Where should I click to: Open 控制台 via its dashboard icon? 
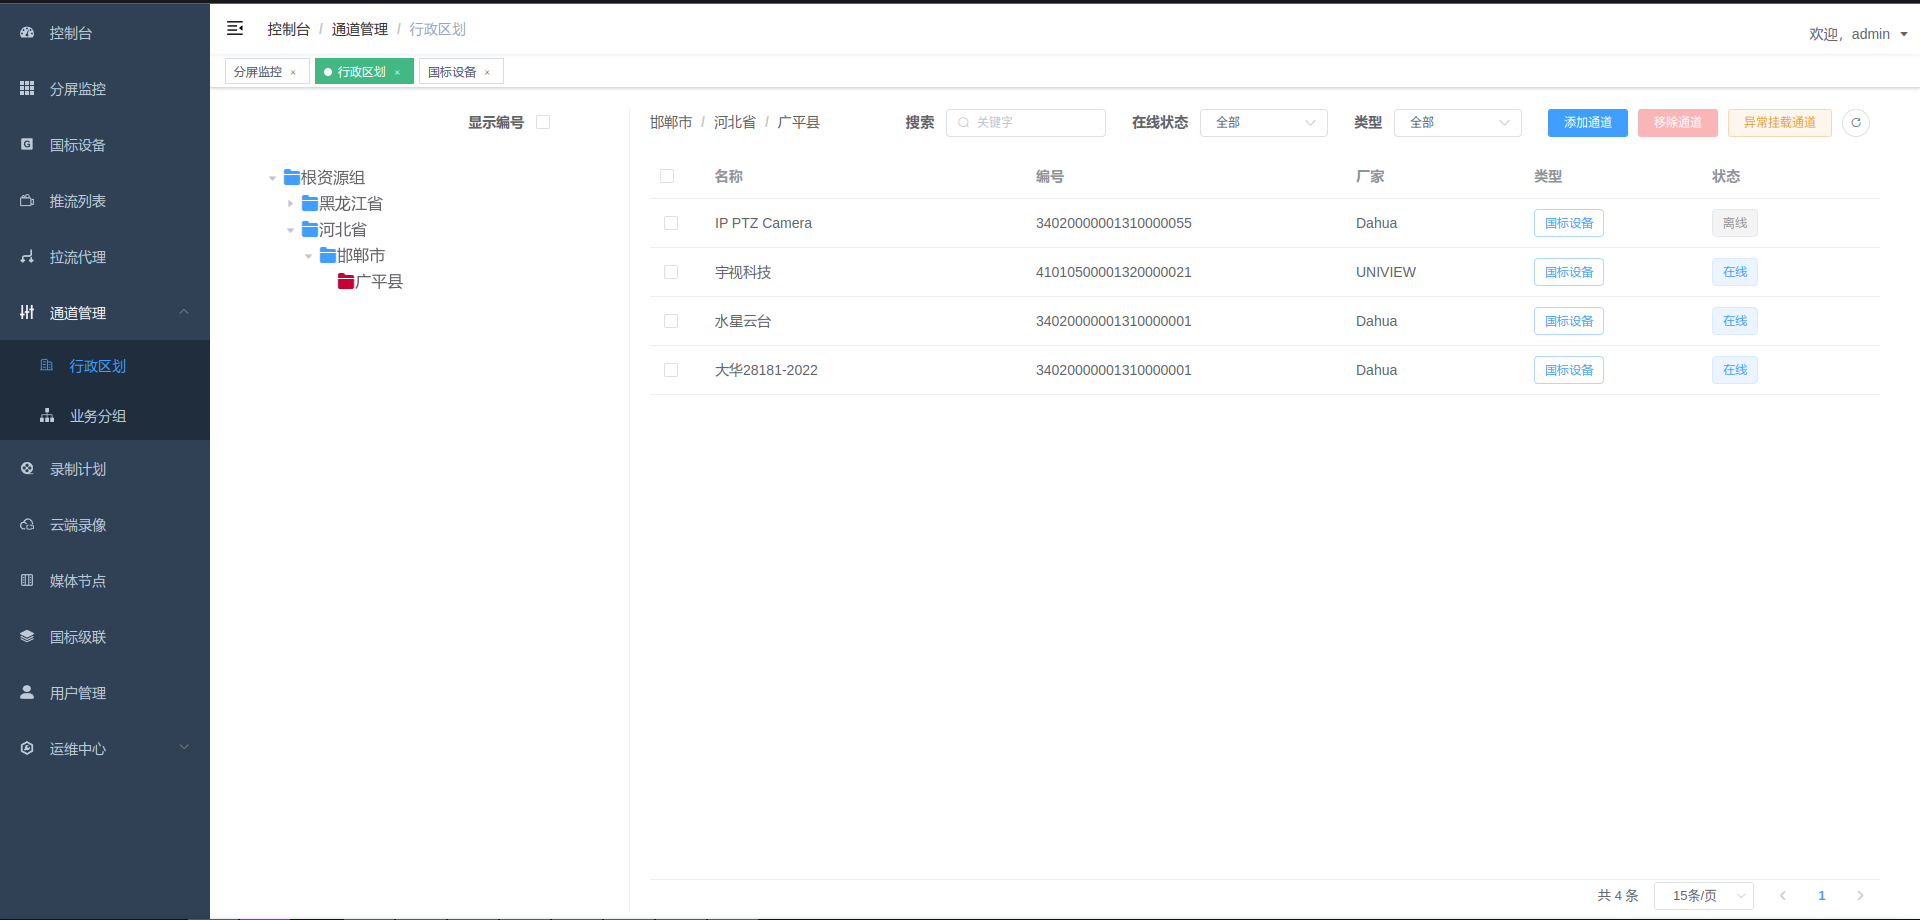27,33
